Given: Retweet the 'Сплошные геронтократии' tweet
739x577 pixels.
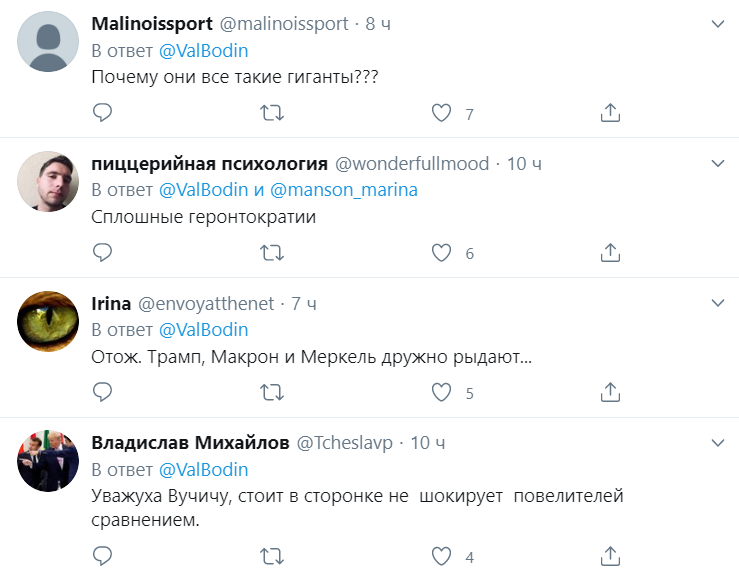Looking at the screenshot, I should pyautogui.click(x=271, y=253).
